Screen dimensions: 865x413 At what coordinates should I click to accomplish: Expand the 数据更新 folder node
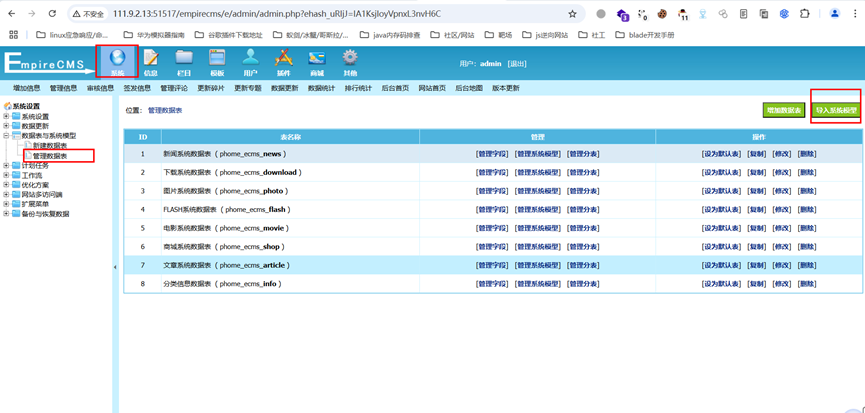(6, 126)
